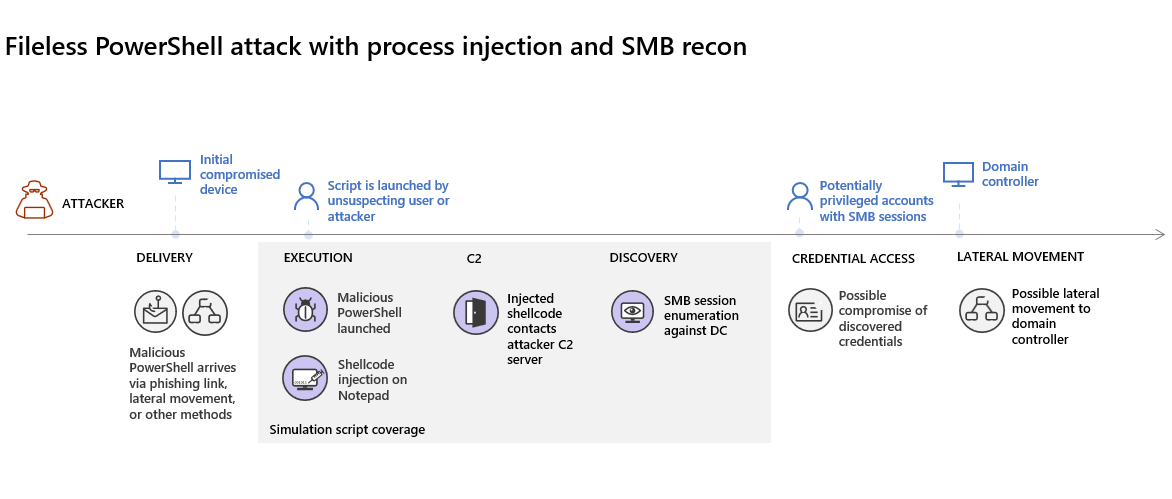Click the Simulation script coverage caption
The image size is (1172, 499).
347,430
